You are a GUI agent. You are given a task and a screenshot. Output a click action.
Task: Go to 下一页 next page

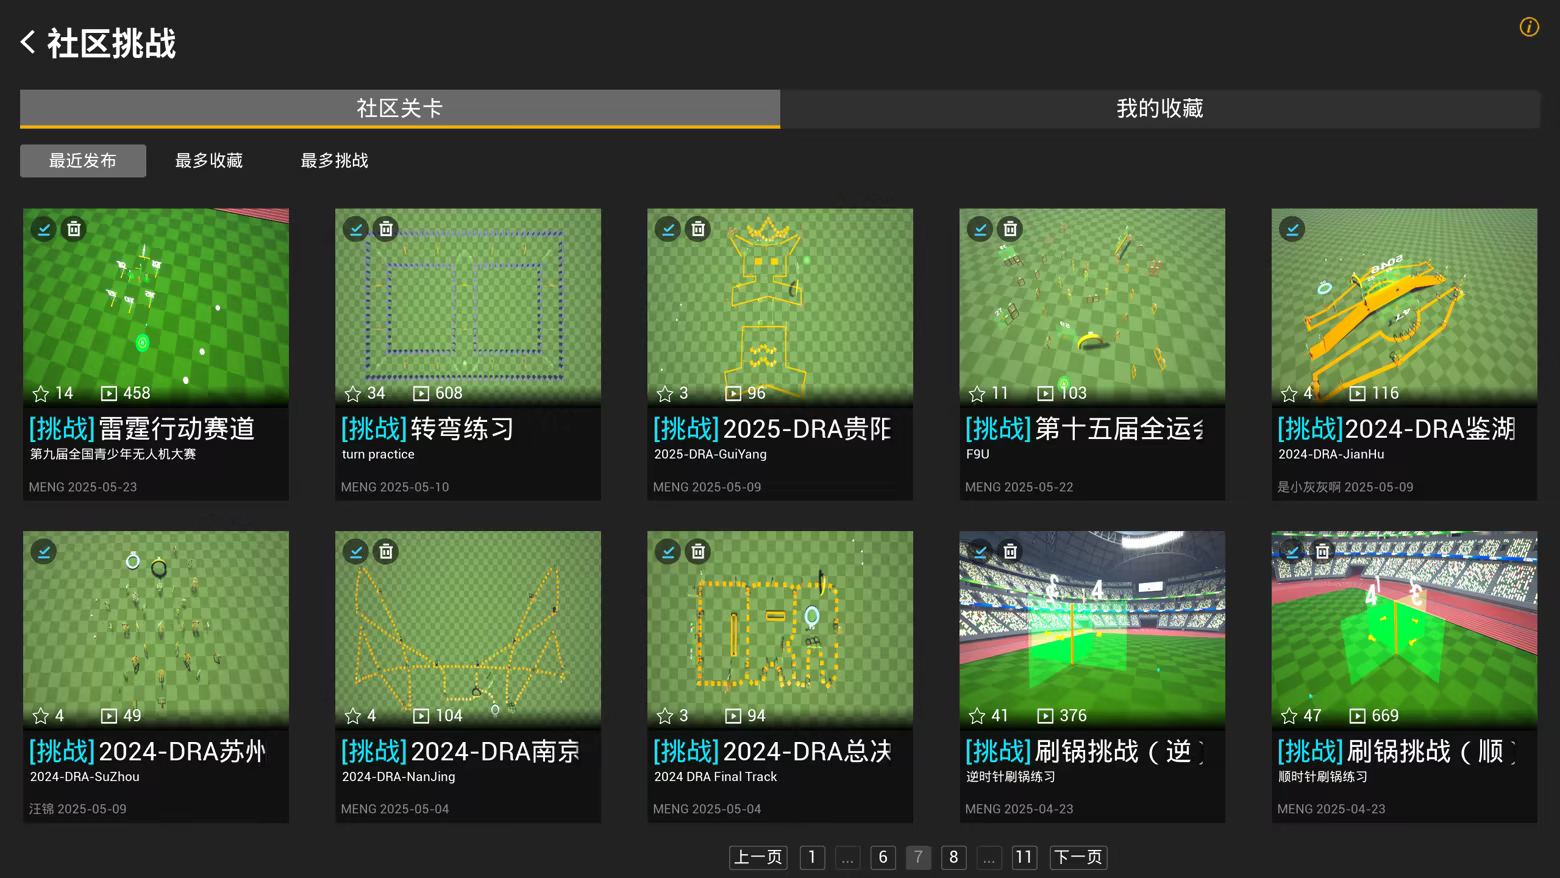point(1078,857)
